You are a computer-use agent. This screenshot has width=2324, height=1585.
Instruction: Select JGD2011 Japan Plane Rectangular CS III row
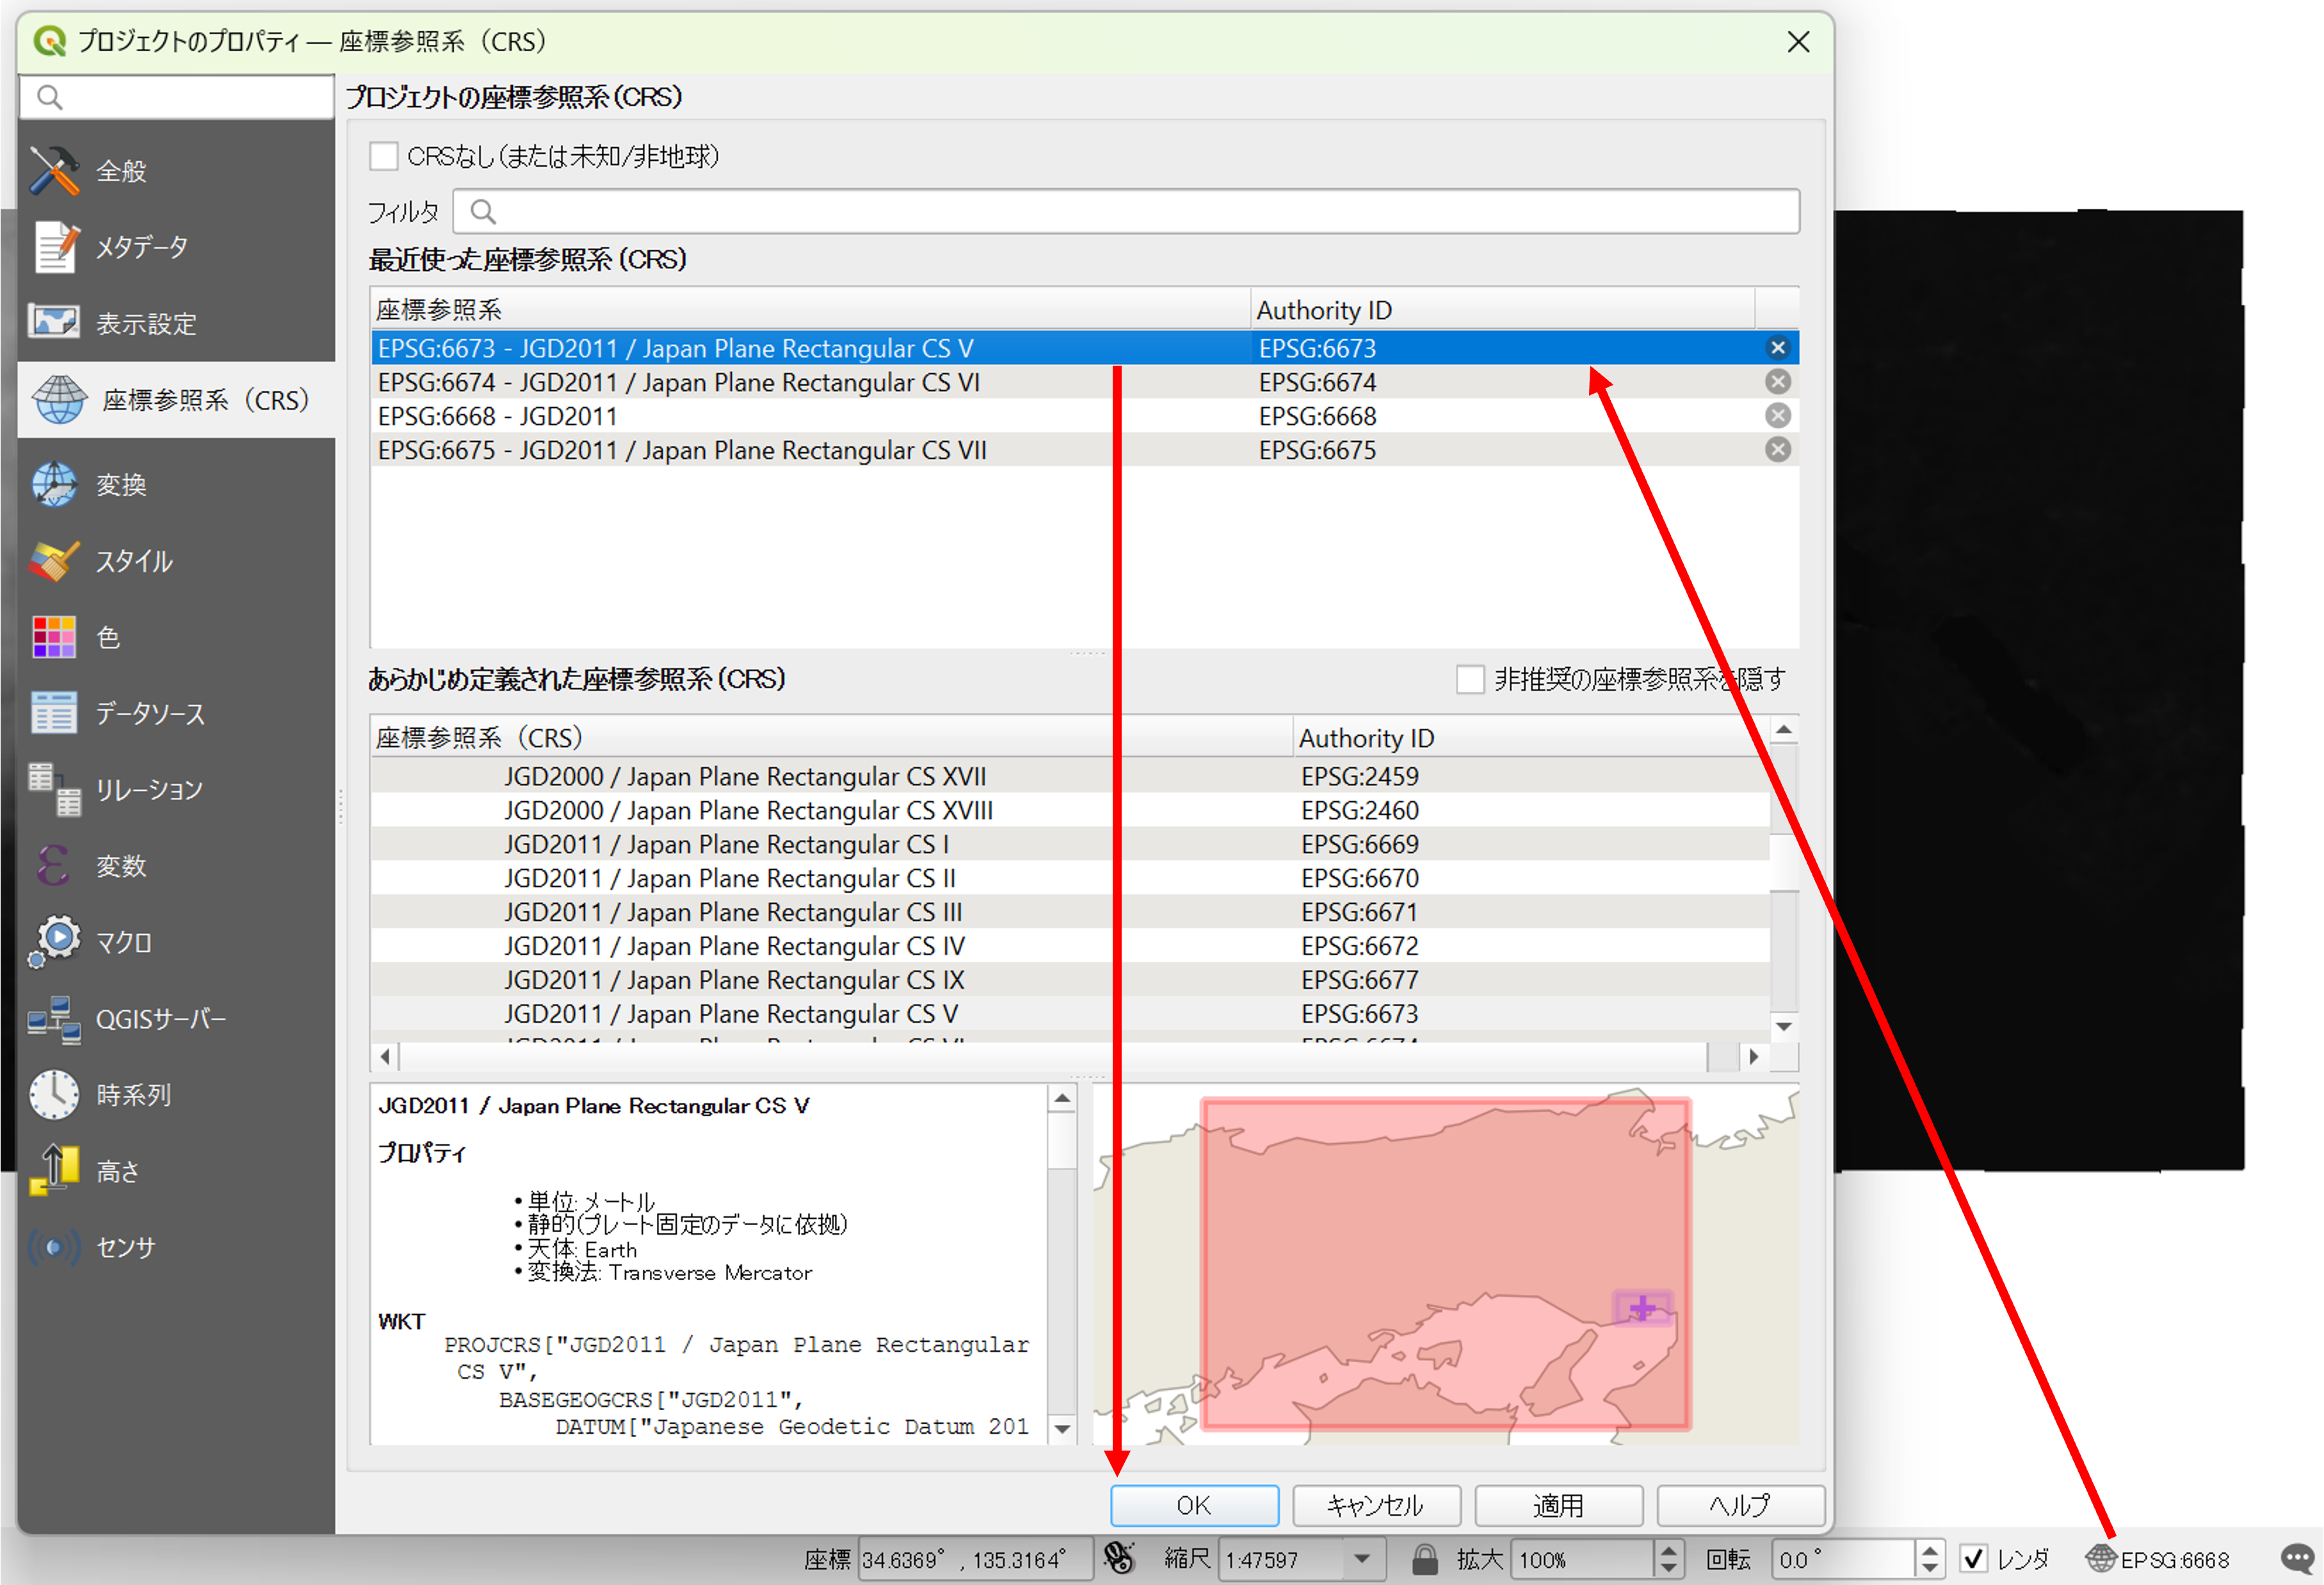pyautogui.click(x=733, y=912)
